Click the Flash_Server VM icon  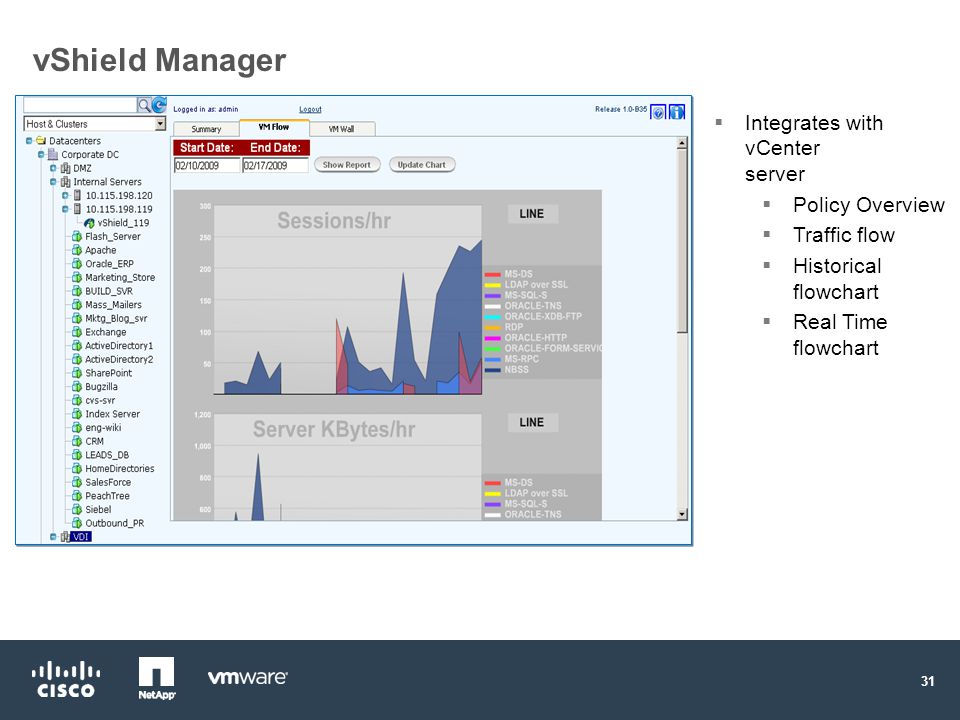pos(77,236)
